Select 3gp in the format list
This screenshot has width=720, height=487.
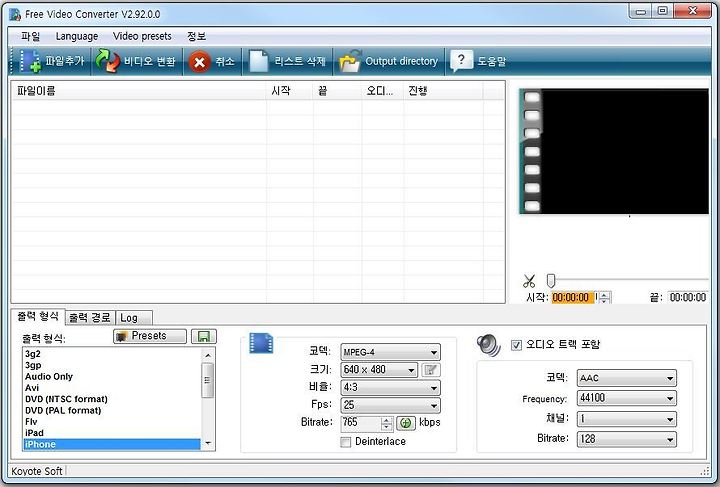click(x=112, y=365)
